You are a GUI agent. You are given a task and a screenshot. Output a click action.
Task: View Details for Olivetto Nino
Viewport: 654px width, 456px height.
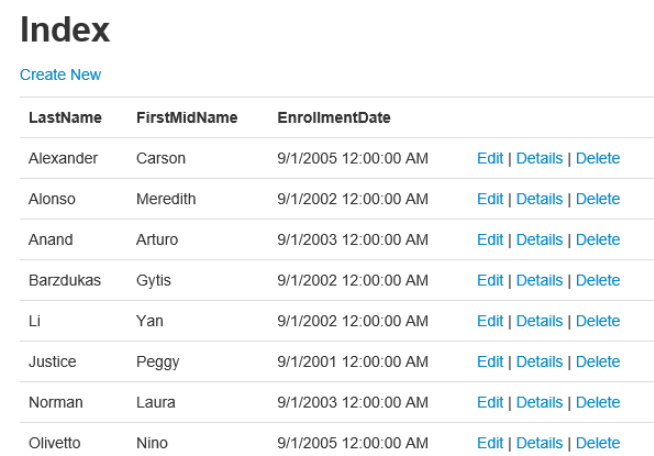pyautogui.click(x=539, y=443)
